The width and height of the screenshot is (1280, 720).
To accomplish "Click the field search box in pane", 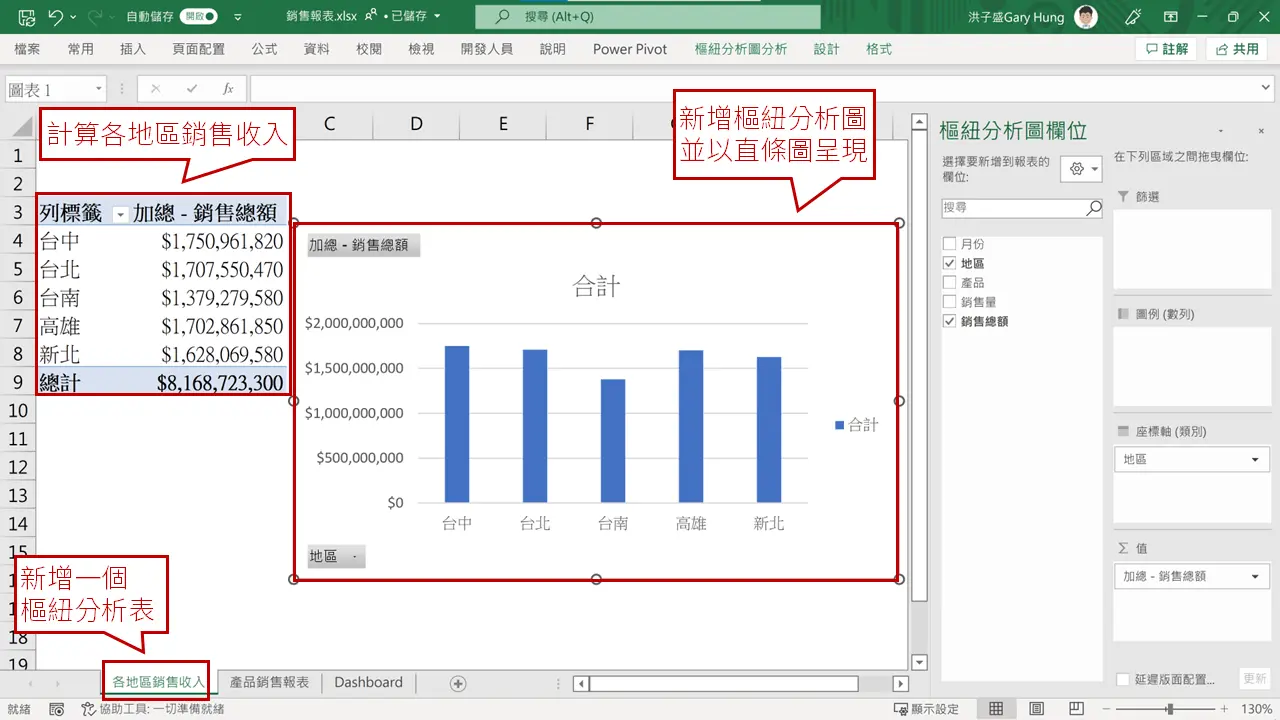I will click(x=1022, y=208).
